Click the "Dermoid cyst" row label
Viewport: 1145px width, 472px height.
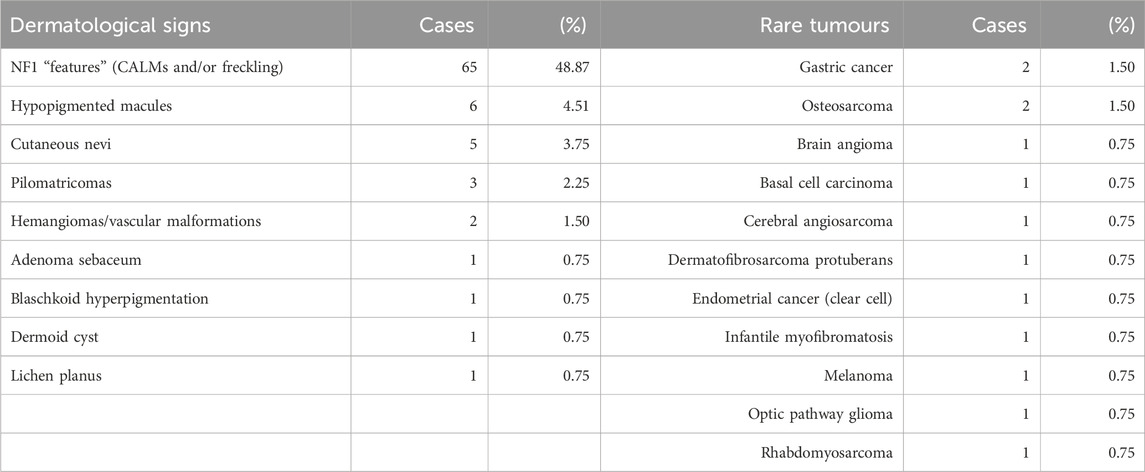point(55,338)
